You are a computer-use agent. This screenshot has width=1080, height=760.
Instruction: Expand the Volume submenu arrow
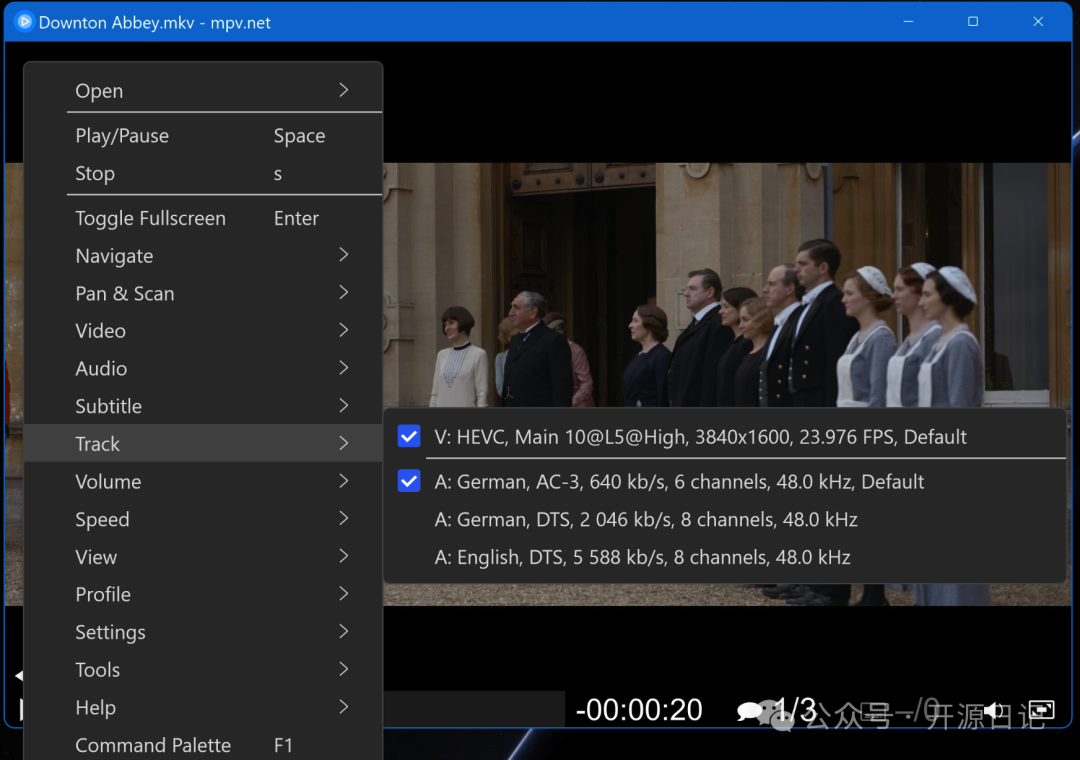pos(344,481)
